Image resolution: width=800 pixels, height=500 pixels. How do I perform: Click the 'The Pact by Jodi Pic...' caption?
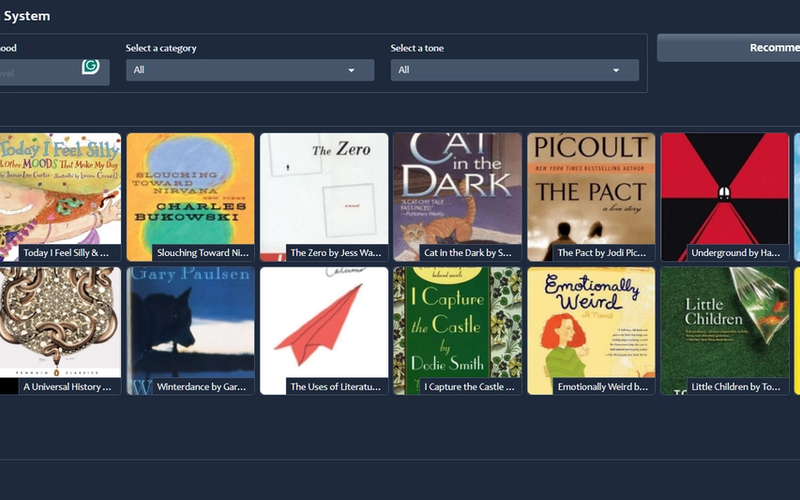click(x=602, y=253)
